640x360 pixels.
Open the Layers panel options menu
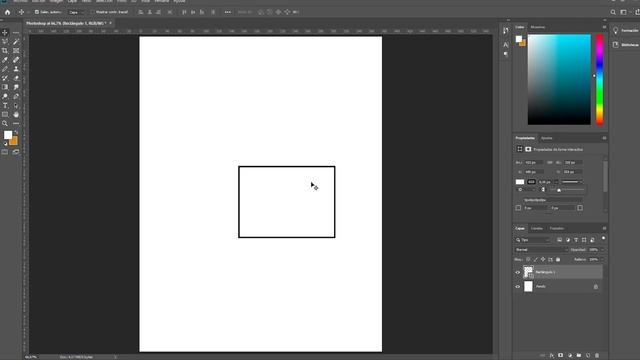click(x=604, y=229)
